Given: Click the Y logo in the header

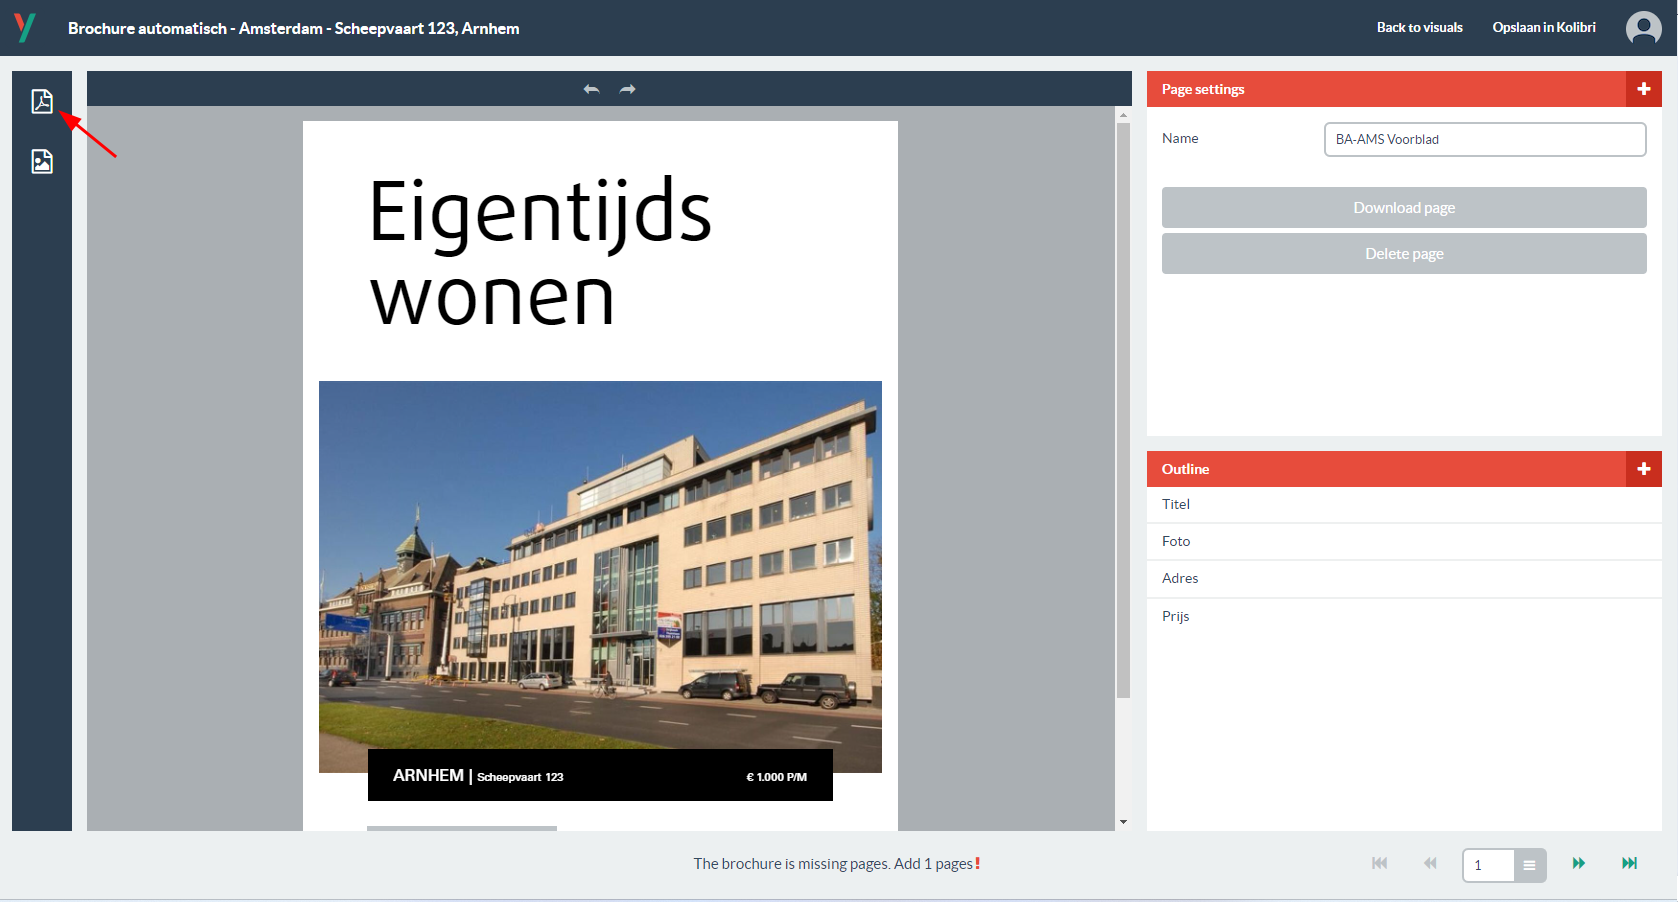Looking at the screenshot, I should coord(25,27).
